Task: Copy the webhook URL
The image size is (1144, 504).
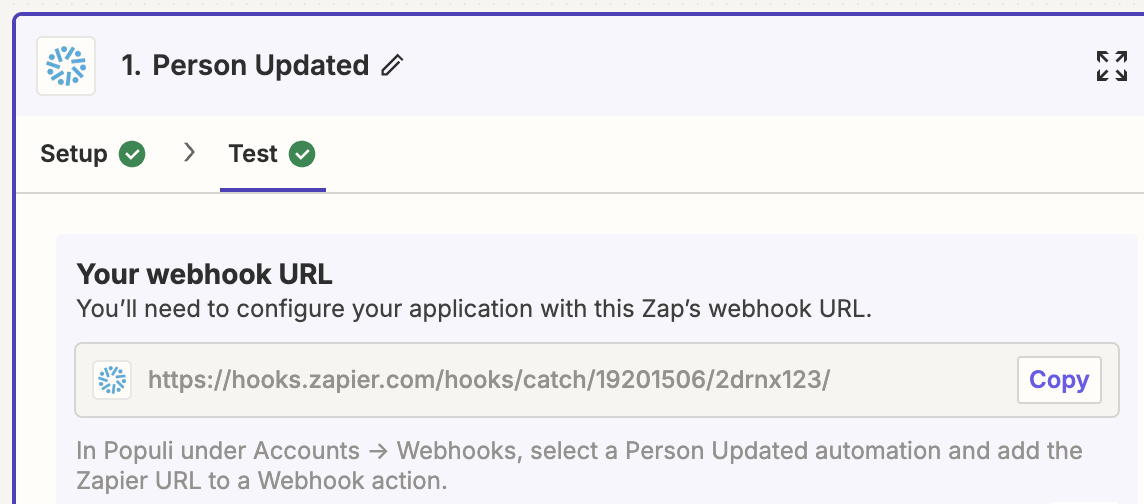Action: [x=1059, y=379]
